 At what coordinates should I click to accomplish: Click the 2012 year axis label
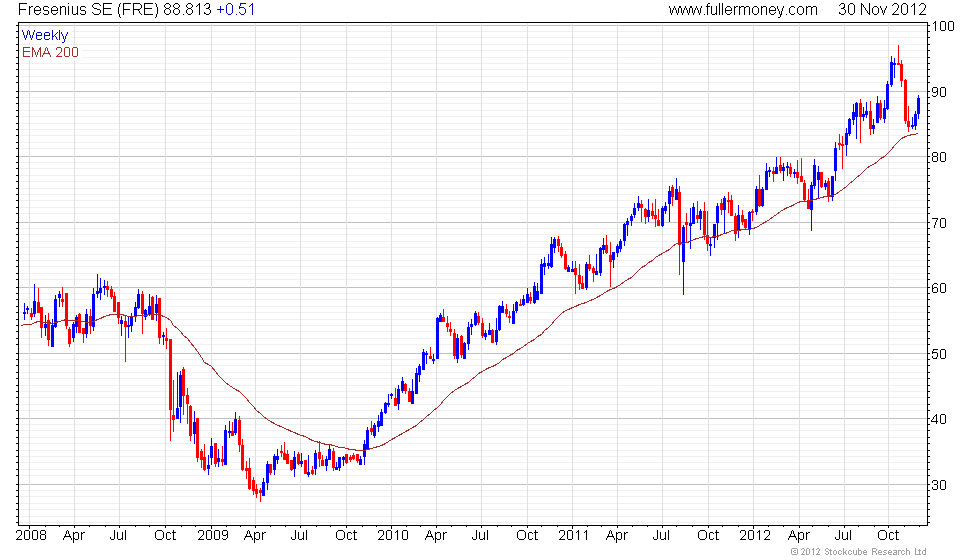[x=755, y=535]
